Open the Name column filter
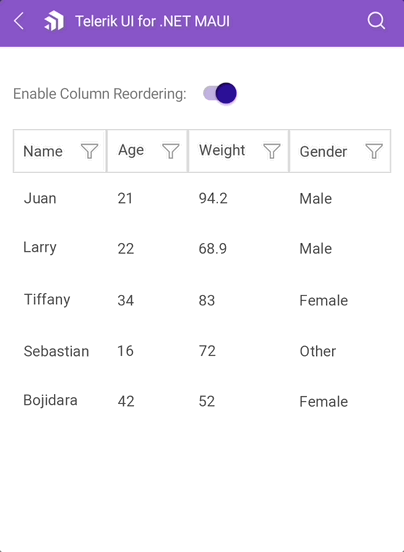This screenshot has width=404, height=552. click(x=89, y=151)
